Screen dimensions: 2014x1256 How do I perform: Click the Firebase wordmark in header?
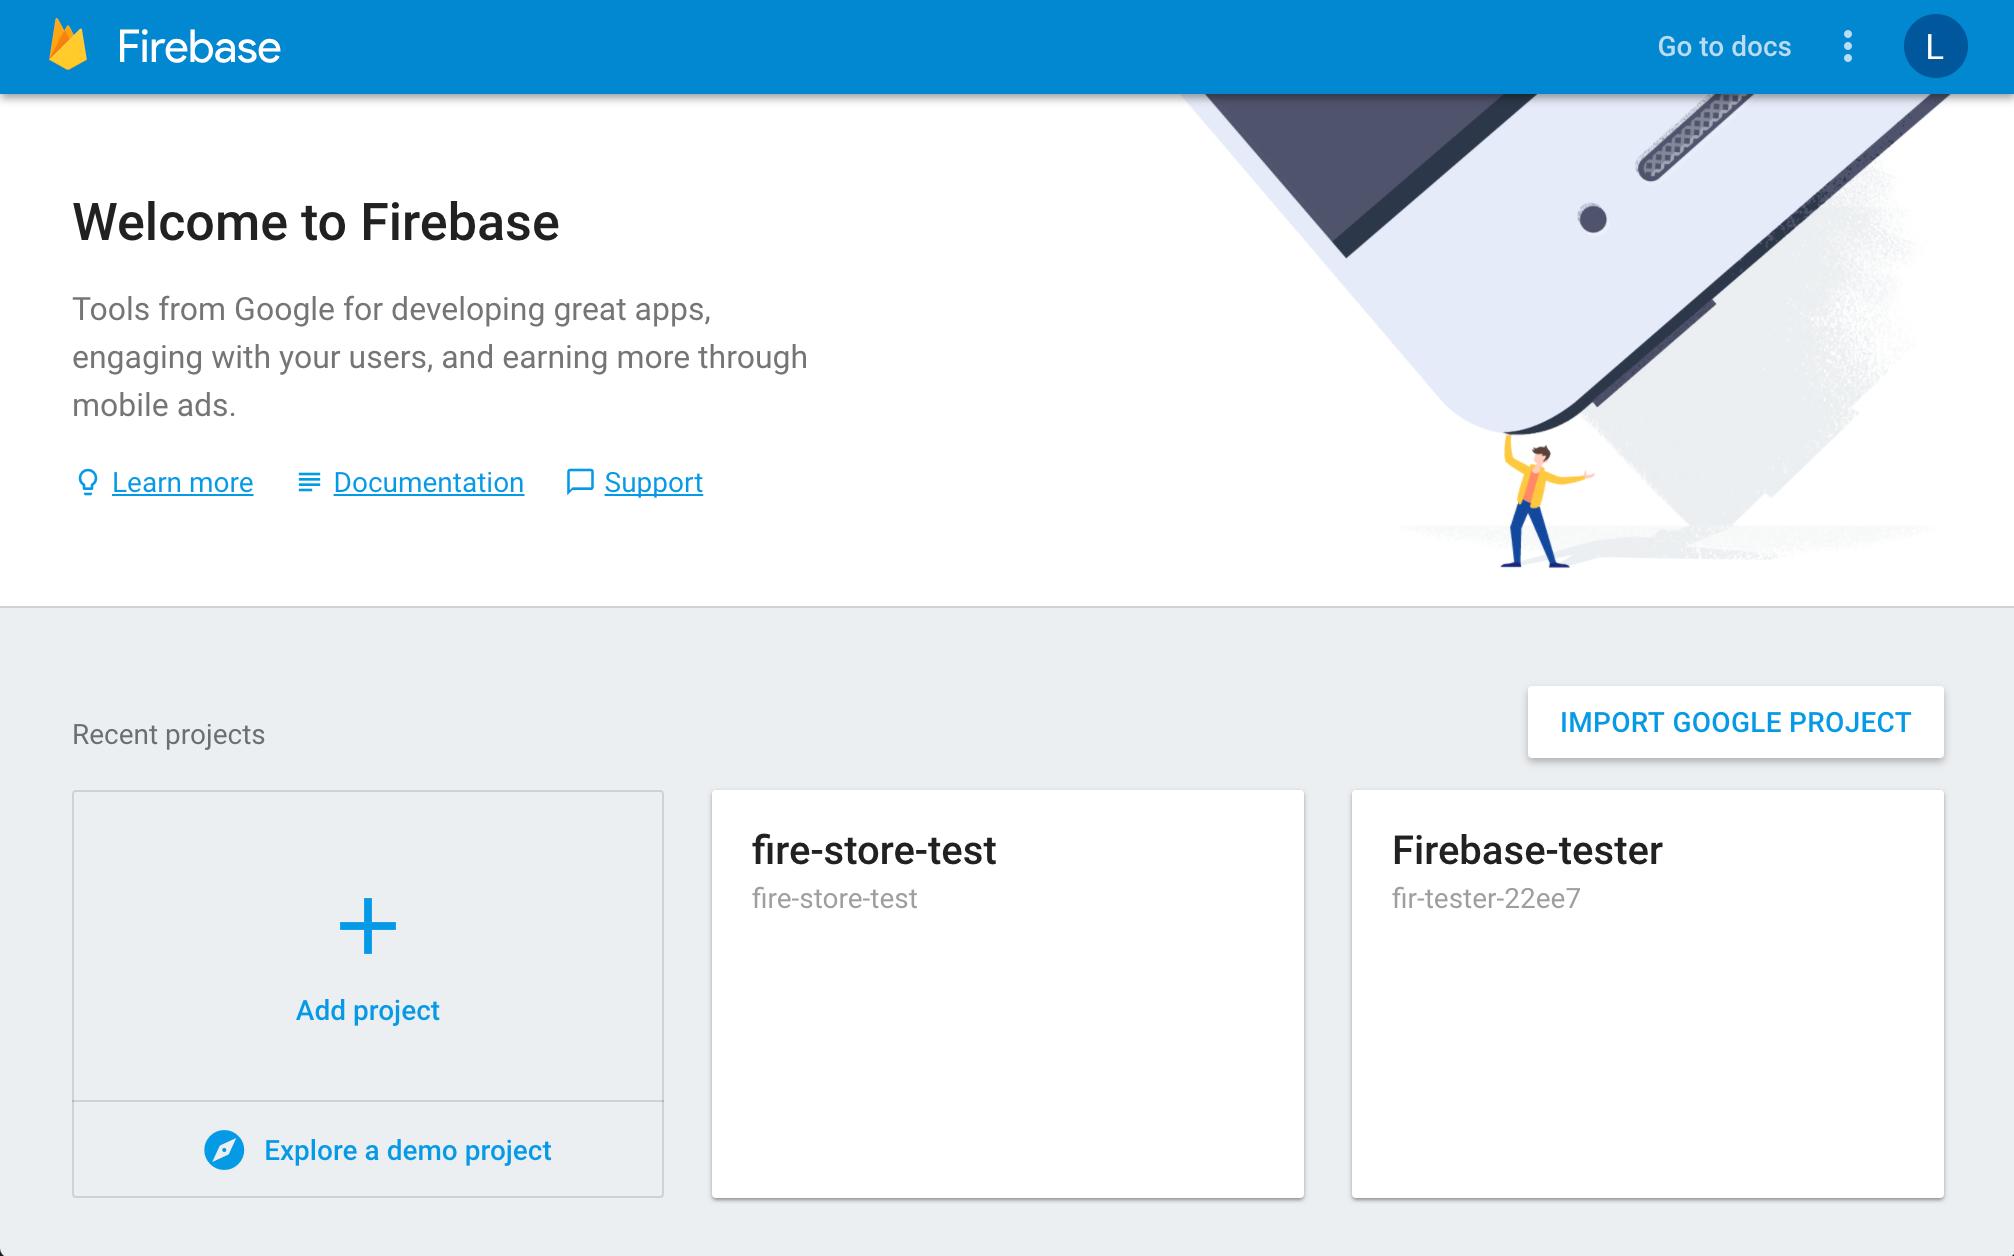coord(199,46)
